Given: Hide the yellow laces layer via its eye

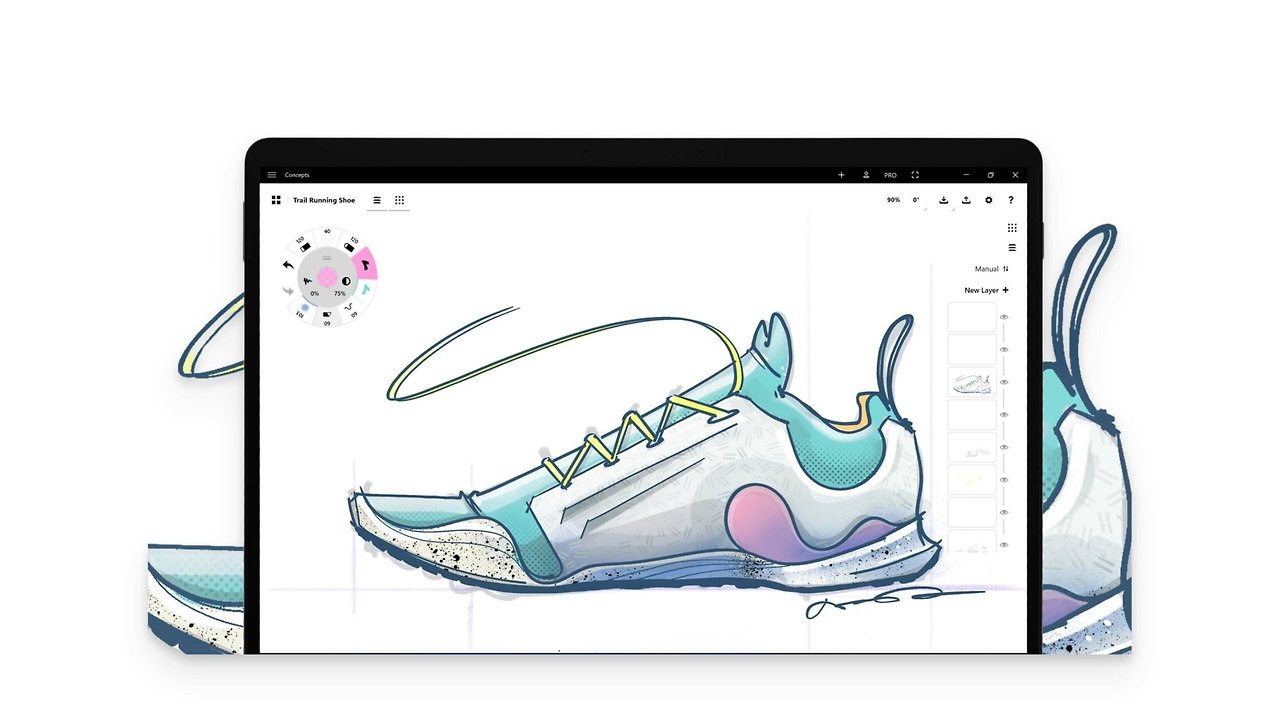Looking at the screenshot, I should 1004,480.
